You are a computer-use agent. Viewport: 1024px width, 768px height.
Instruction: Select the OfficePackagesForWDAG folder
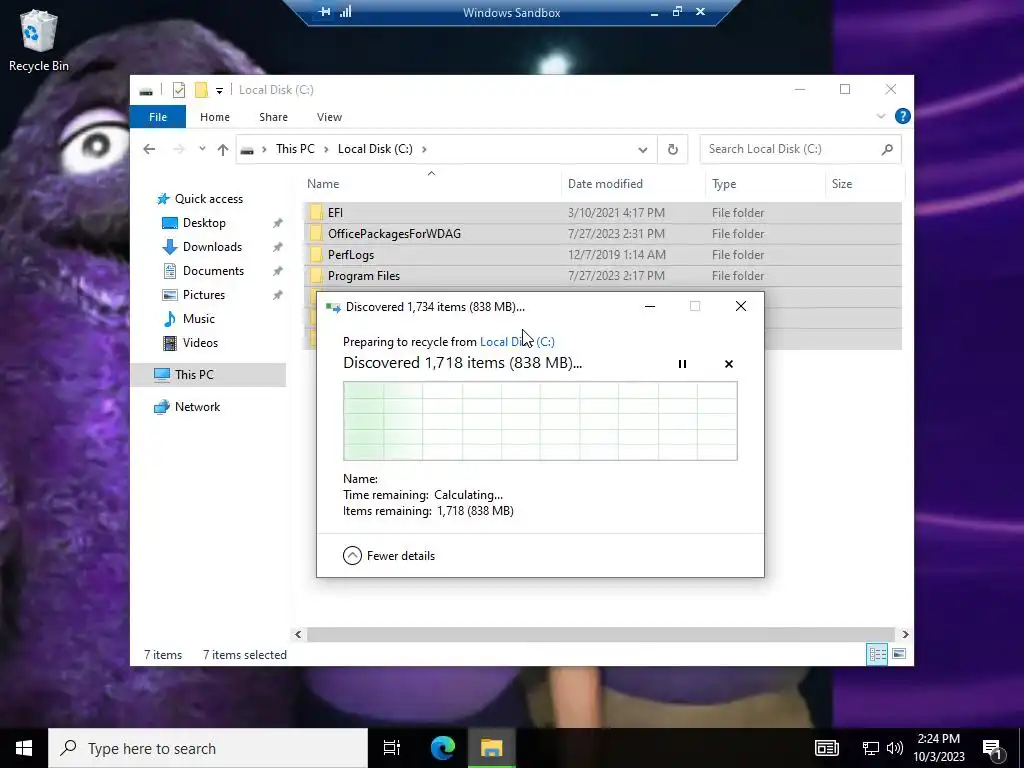pos(602,234)
